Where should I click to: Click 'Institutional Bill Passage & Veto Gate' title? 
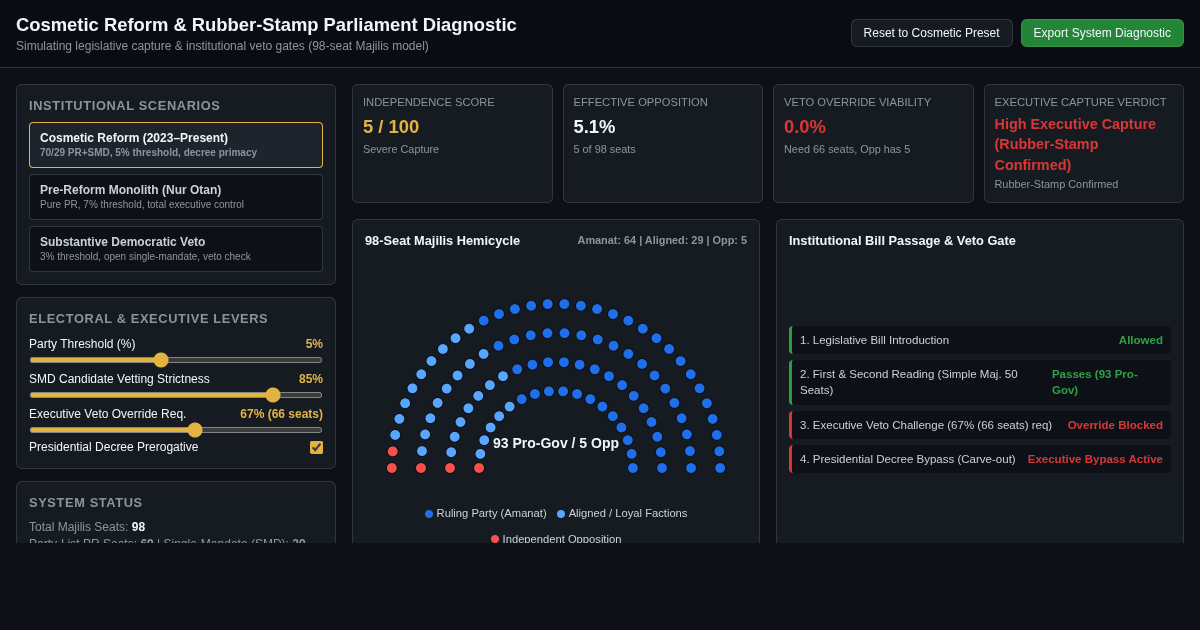coord(902,240)
